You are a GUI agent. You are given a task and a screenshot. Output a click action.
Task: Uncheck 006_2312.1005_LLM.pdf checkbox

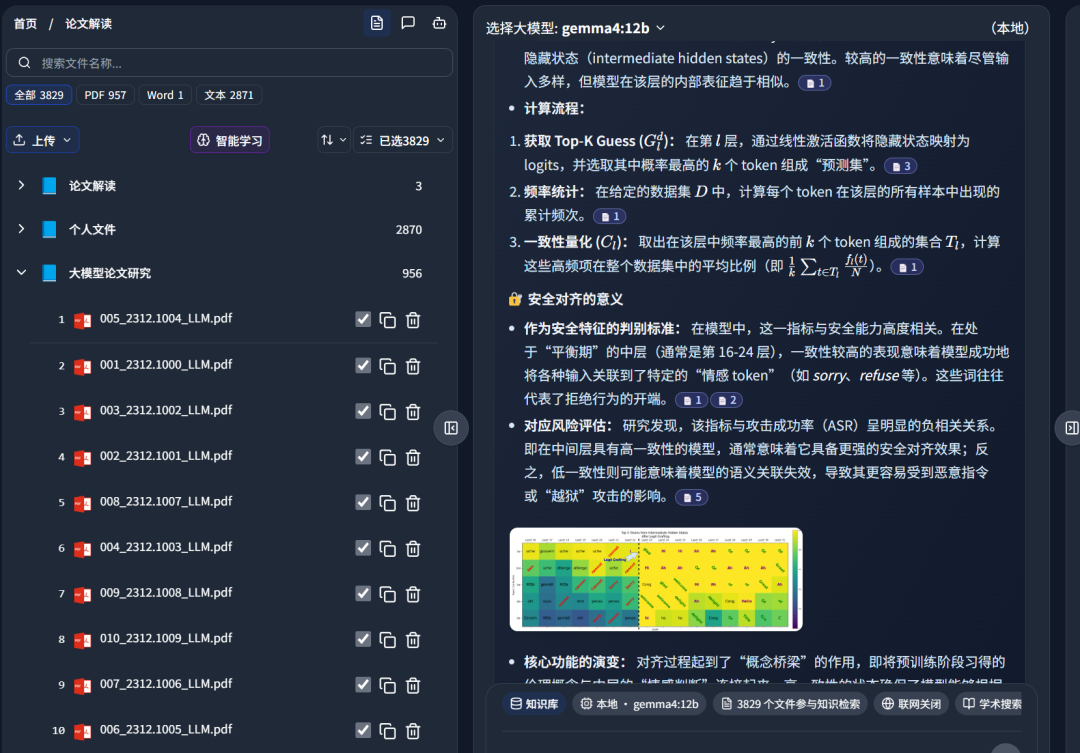coord(363,730)
